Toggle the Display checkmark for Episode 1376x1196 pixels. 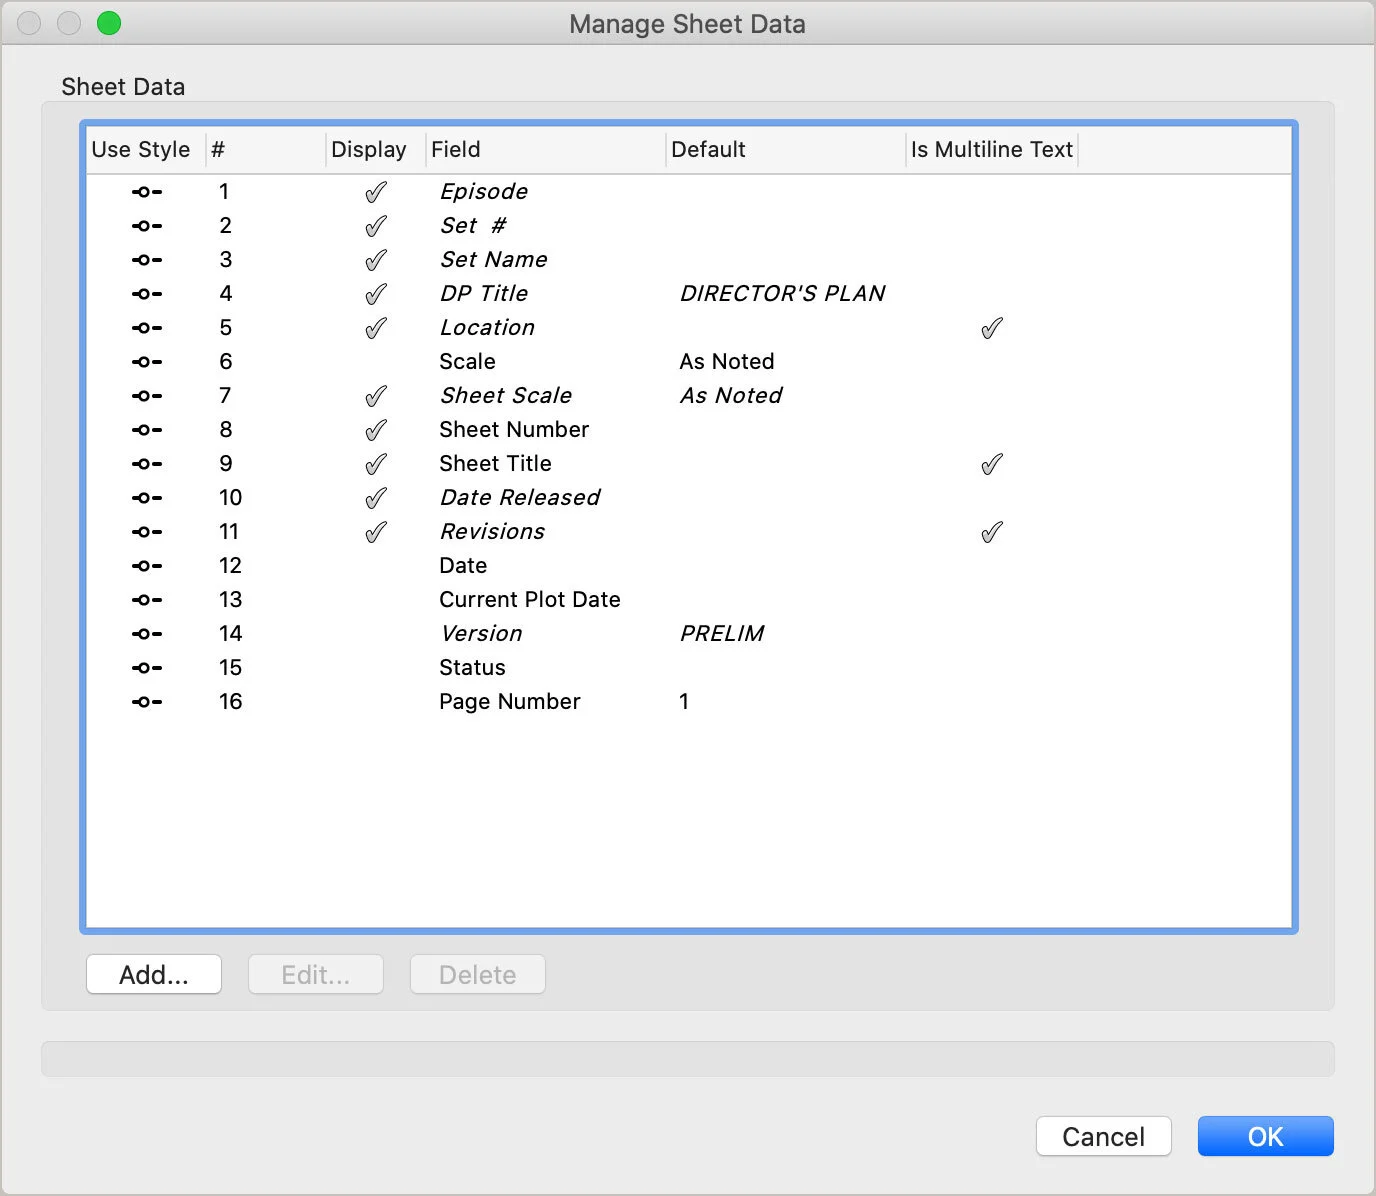(376, 191)
